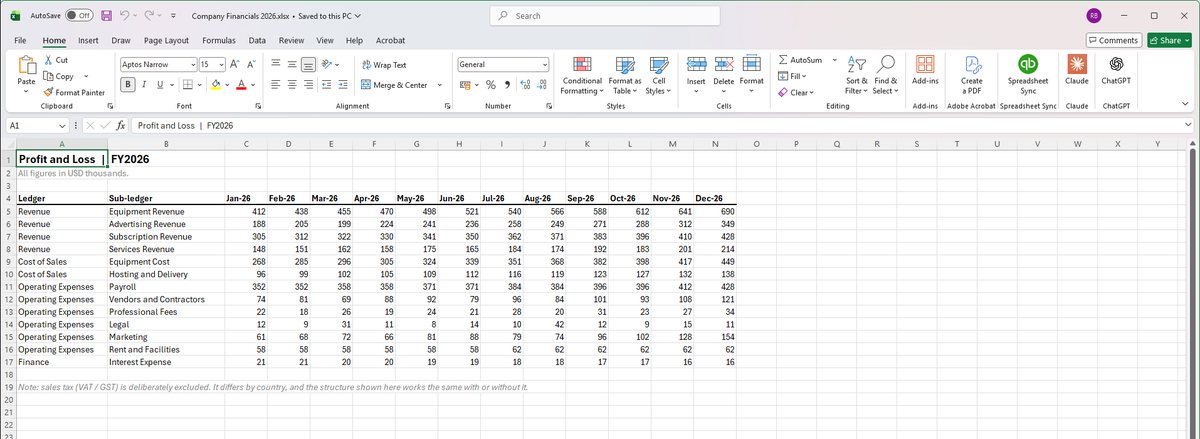
Task: Toggle Italic formatting
Action: pos(144,85)
